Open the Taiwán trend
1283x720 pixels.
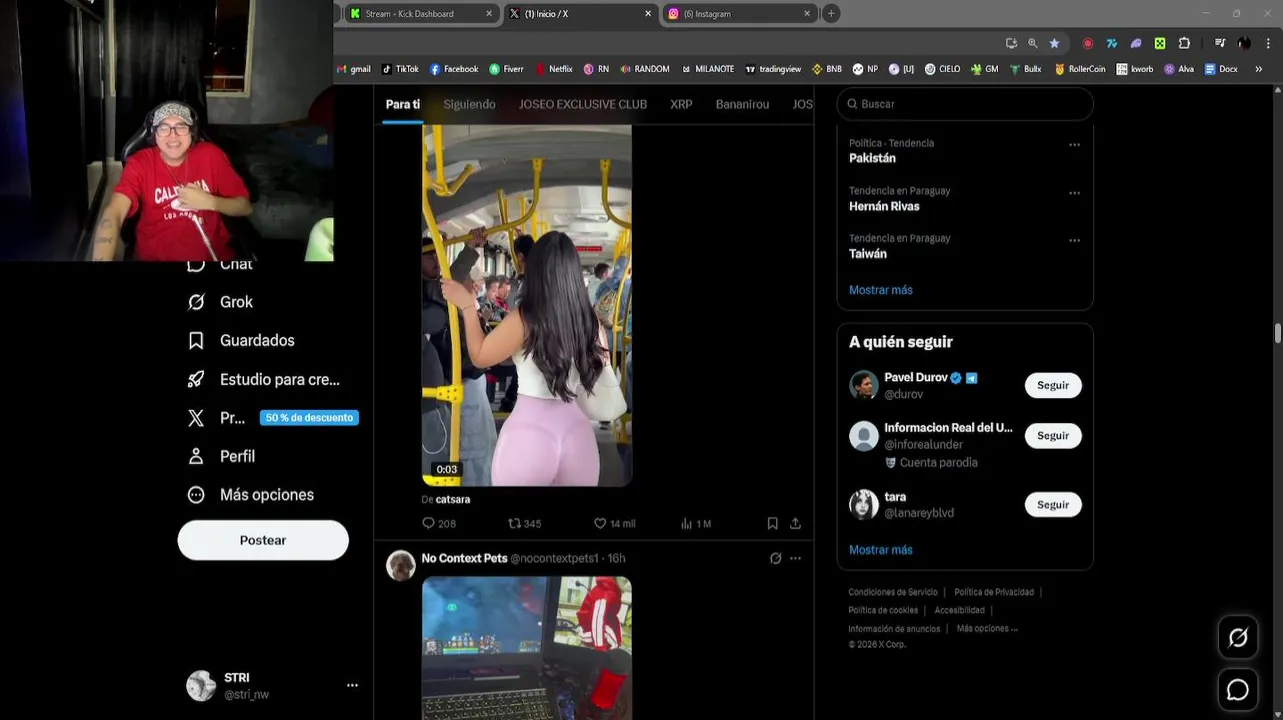point(868,254)
